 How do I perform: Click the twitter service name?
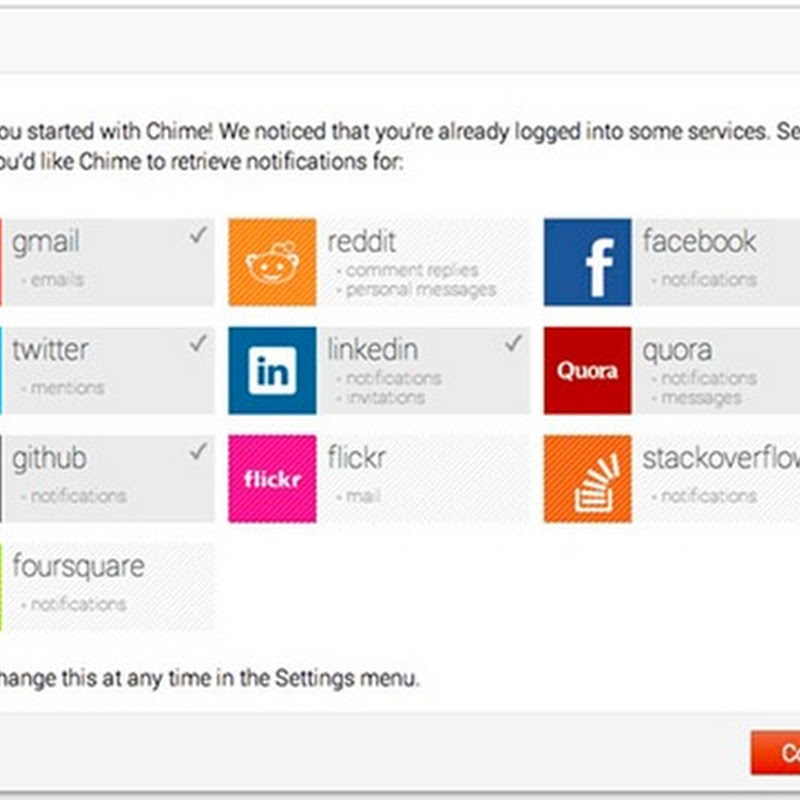(50, 350)
